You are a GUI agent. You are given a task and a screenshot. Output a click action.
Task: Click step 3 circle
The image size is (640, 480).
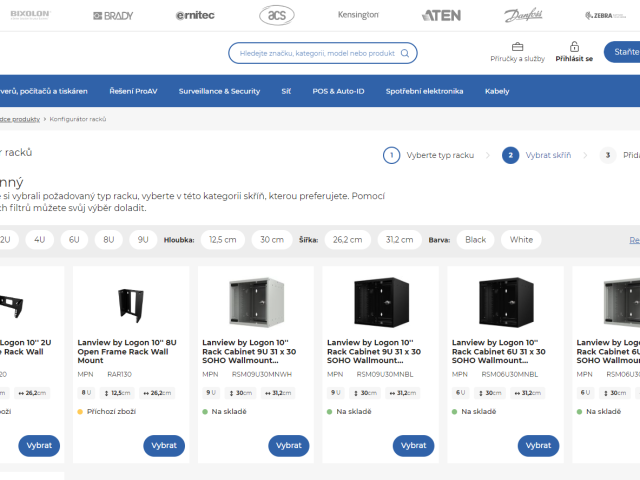[x=608, y=155]
